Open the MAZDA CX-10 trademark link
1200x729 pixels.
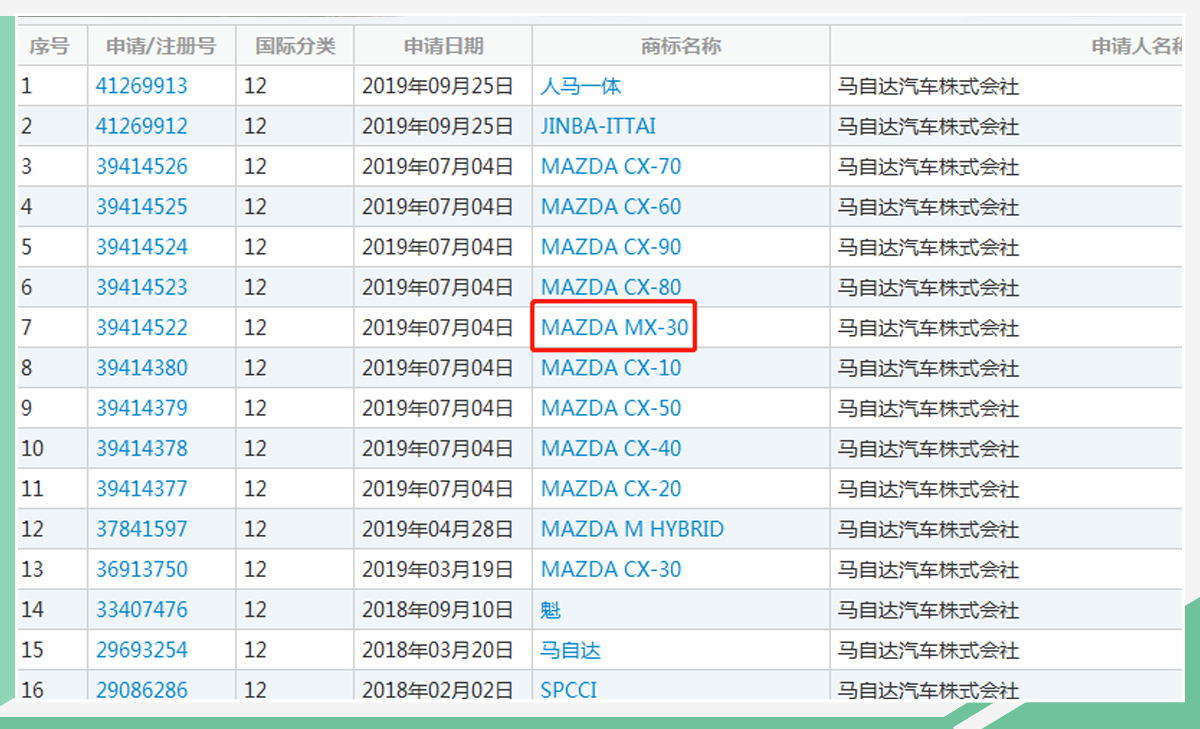tap(611, 368)
